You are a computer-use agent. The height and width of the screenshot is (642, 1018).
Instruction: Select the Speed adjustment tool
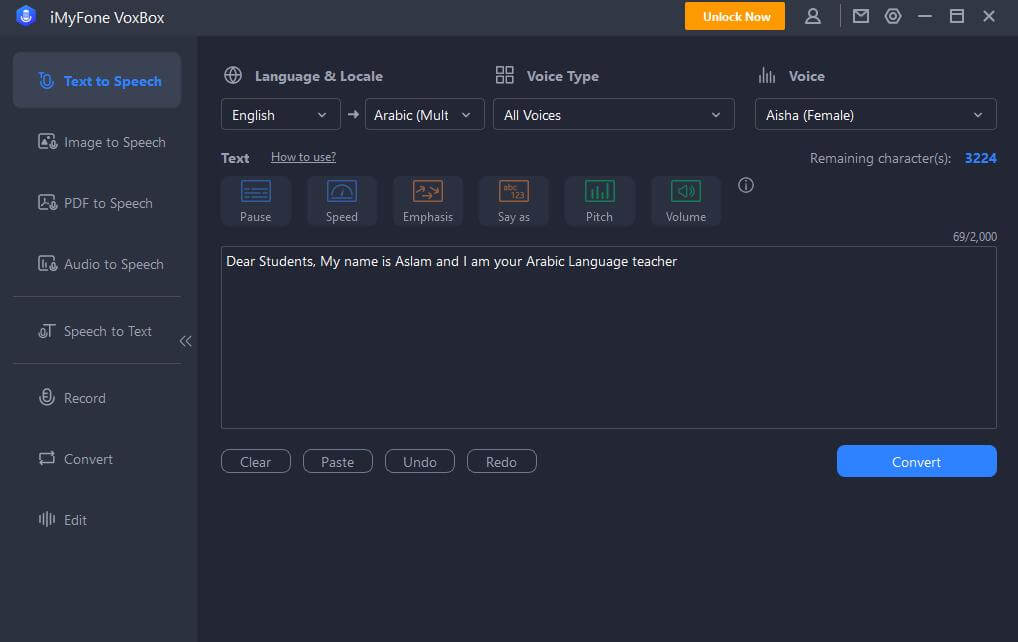tap(341, 201)
